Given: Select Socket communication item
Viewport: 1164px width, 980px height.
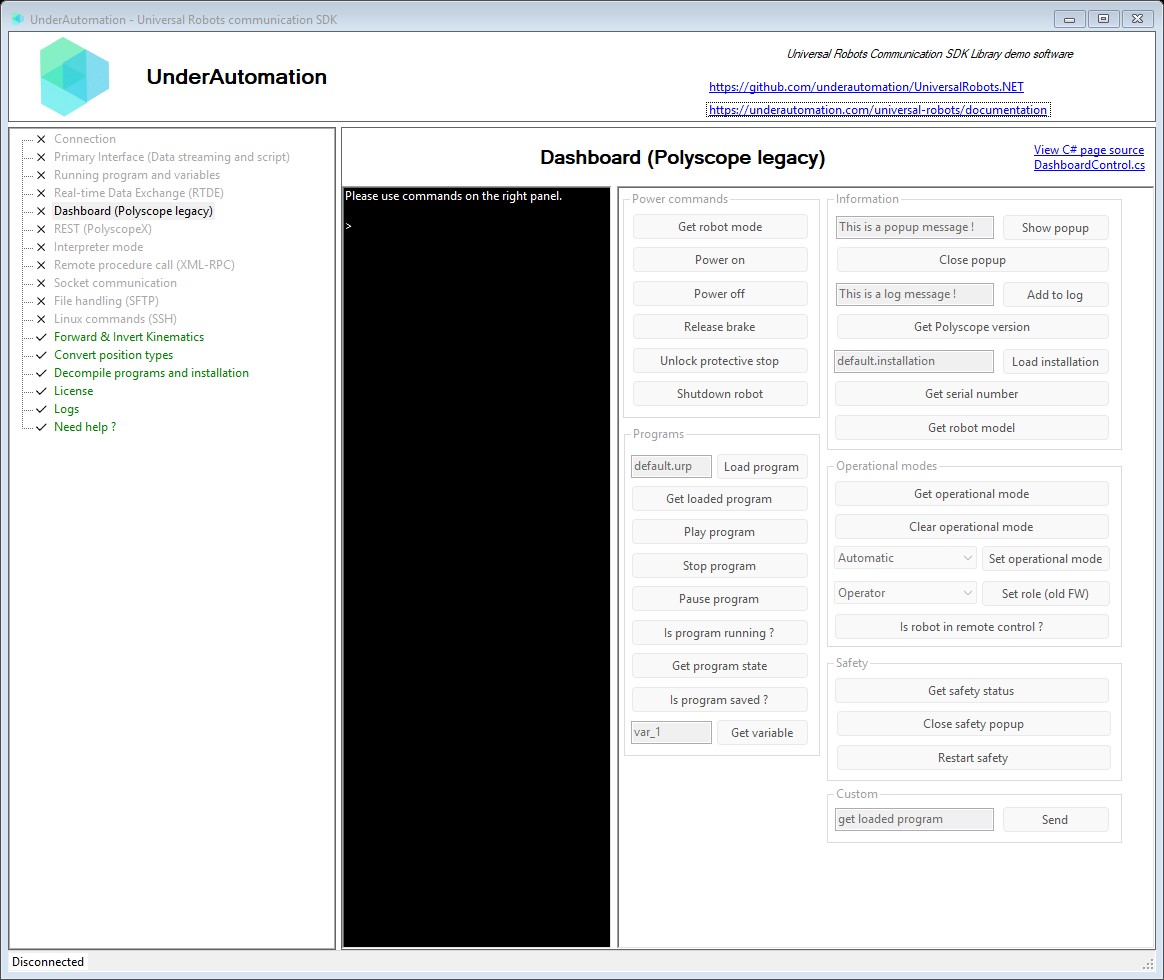Looking at the screenshot, I should 115,283.
